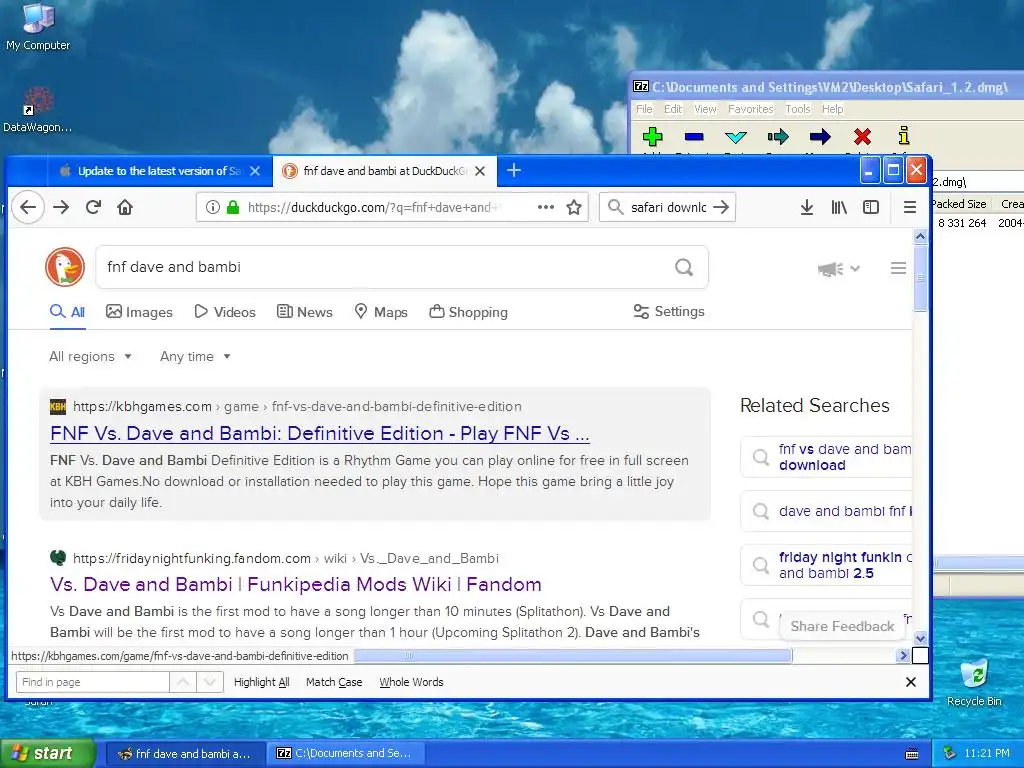Image resolution: width=1024 pixels, height=768 pixels.
Task: Click the green Add icon in 7-Zip
Action: tap(652, 136)
